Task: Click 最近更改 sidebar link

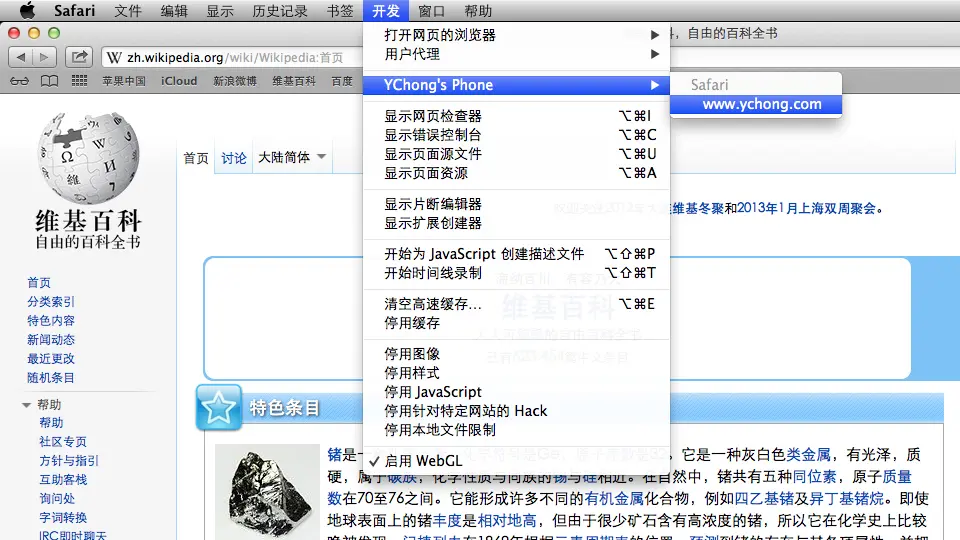Action: click(x=51, y=358)
